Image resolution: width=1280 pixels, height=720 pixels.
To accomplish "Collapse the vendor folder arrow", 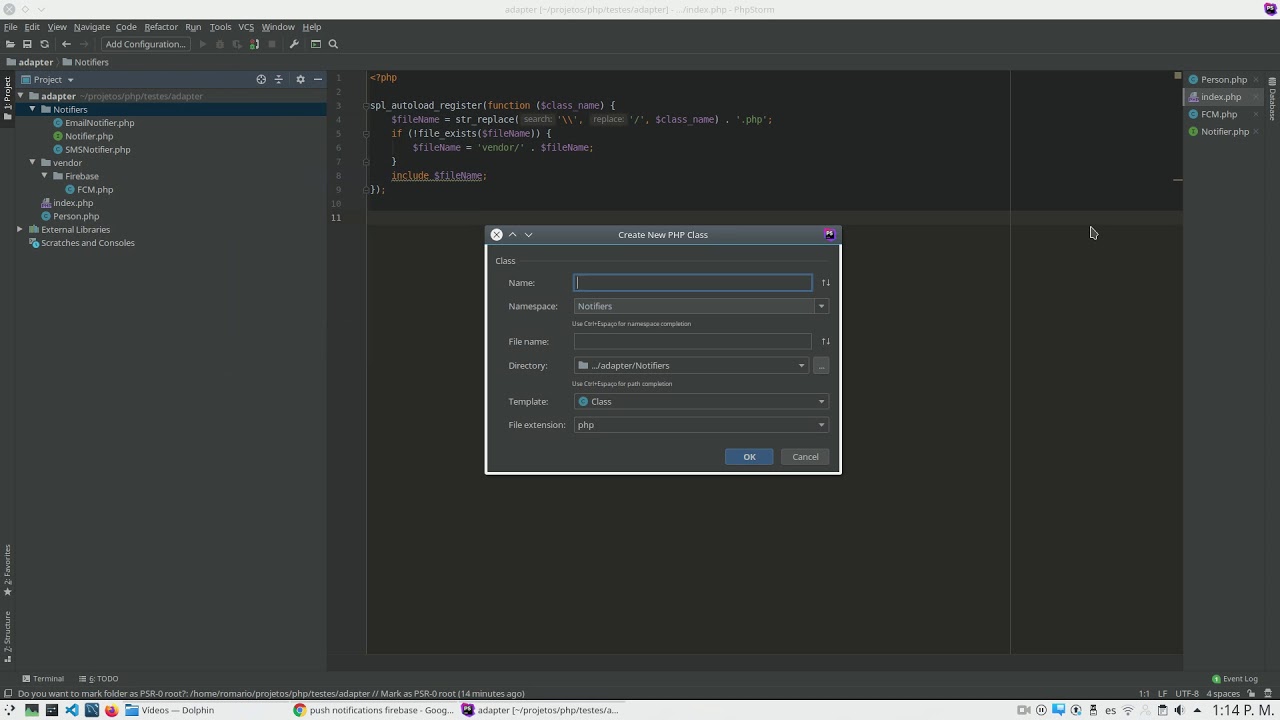I will (32, 162).
